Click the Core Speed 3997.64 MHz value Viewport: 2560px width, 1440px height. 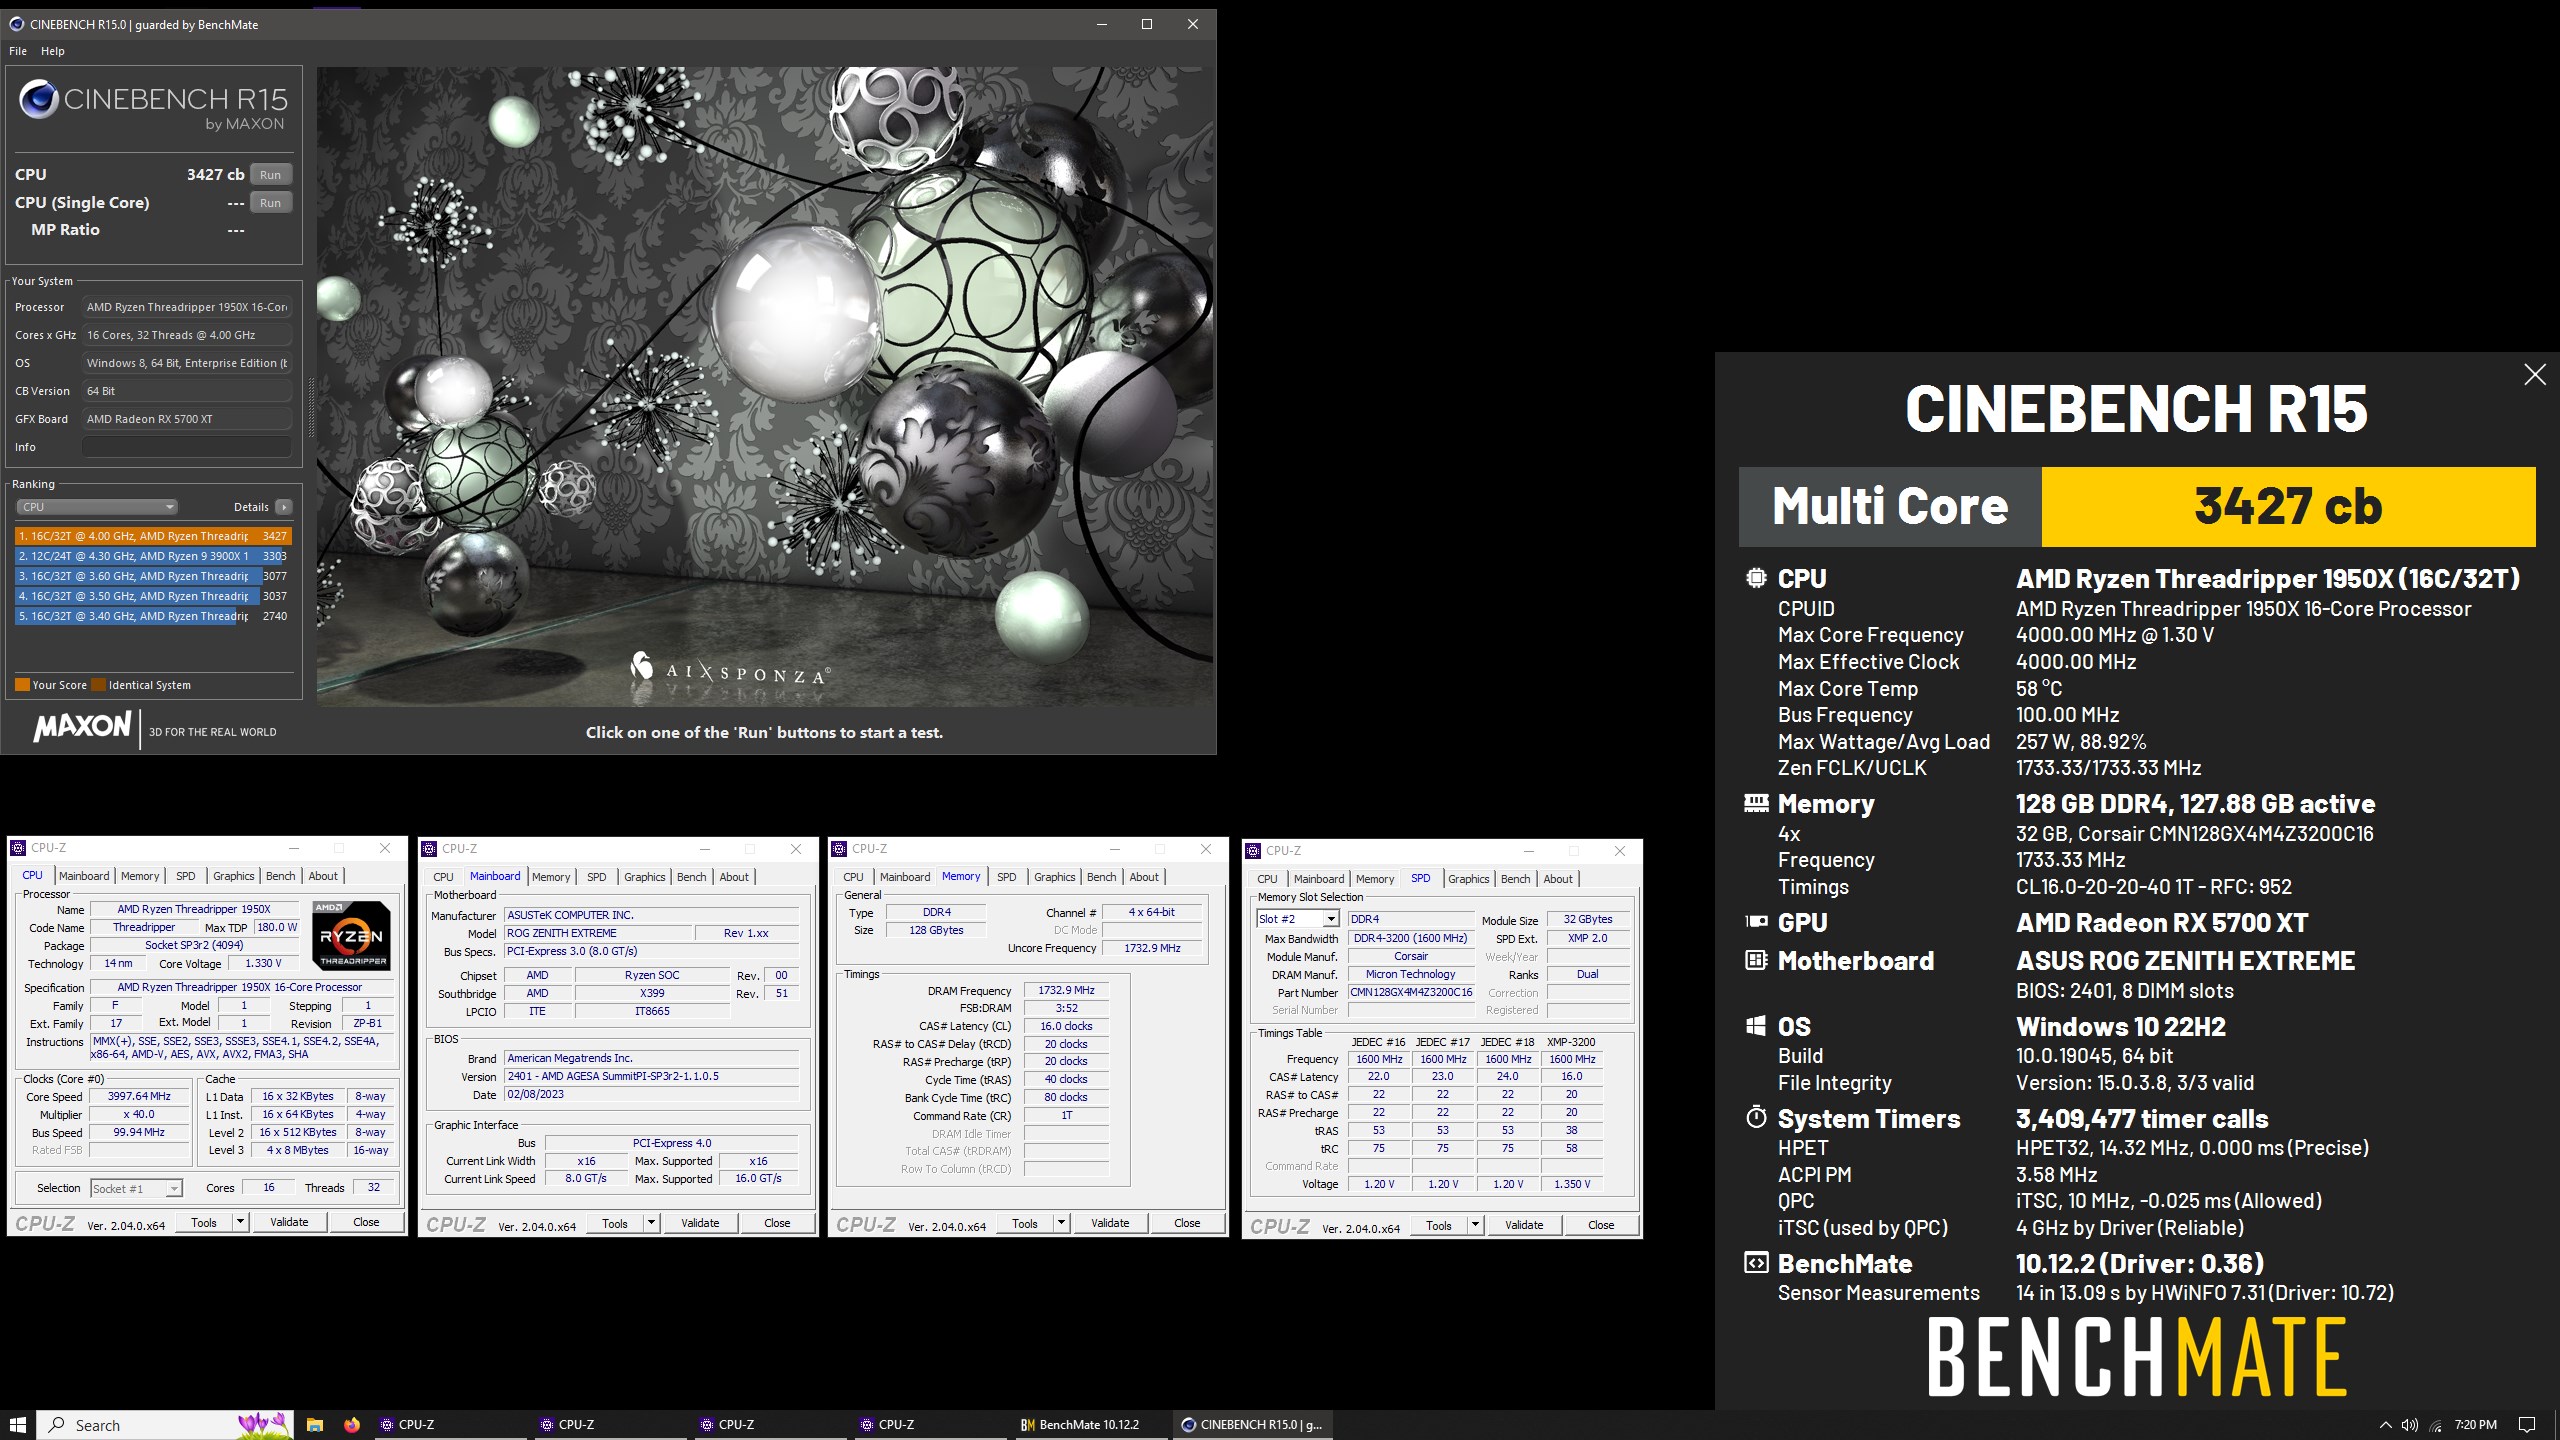click(x=139, y=1097)
